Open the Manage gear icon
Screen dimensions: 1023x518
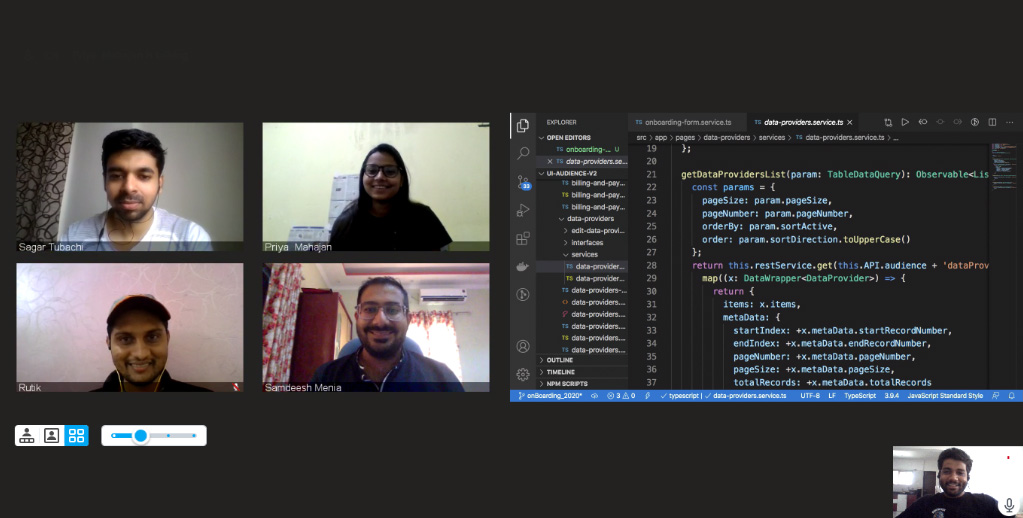point(522,374)
